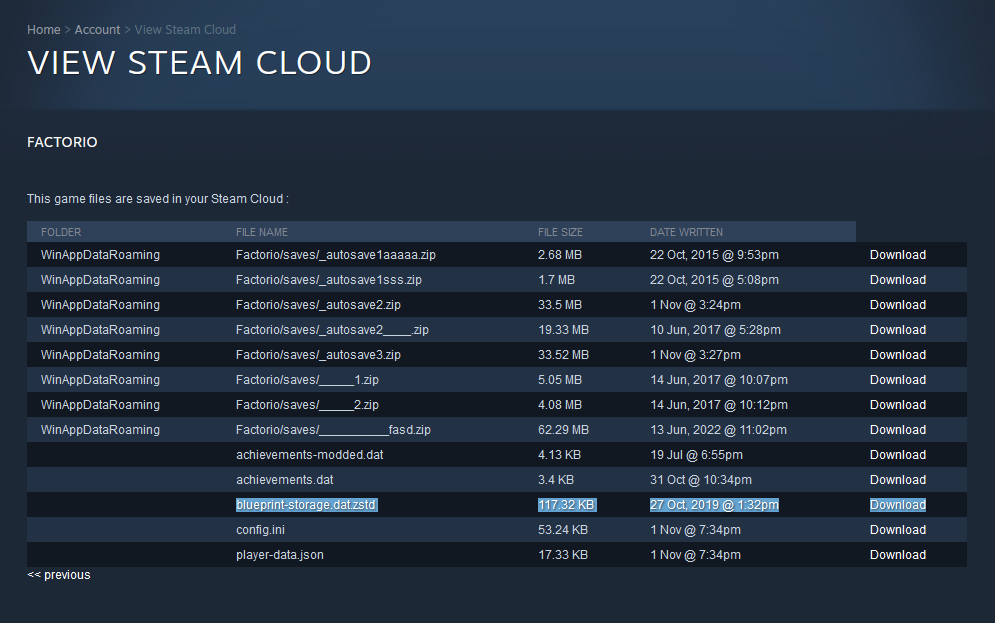Select the 2.68 MB file size
Screen dimensions: 995x623
coord(560,255)
